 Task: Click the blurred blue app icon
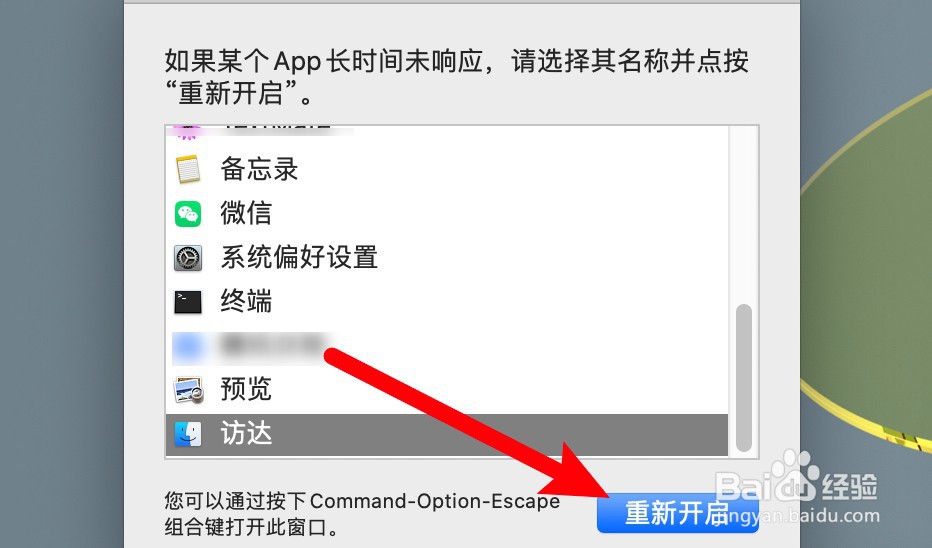(188, 346)
